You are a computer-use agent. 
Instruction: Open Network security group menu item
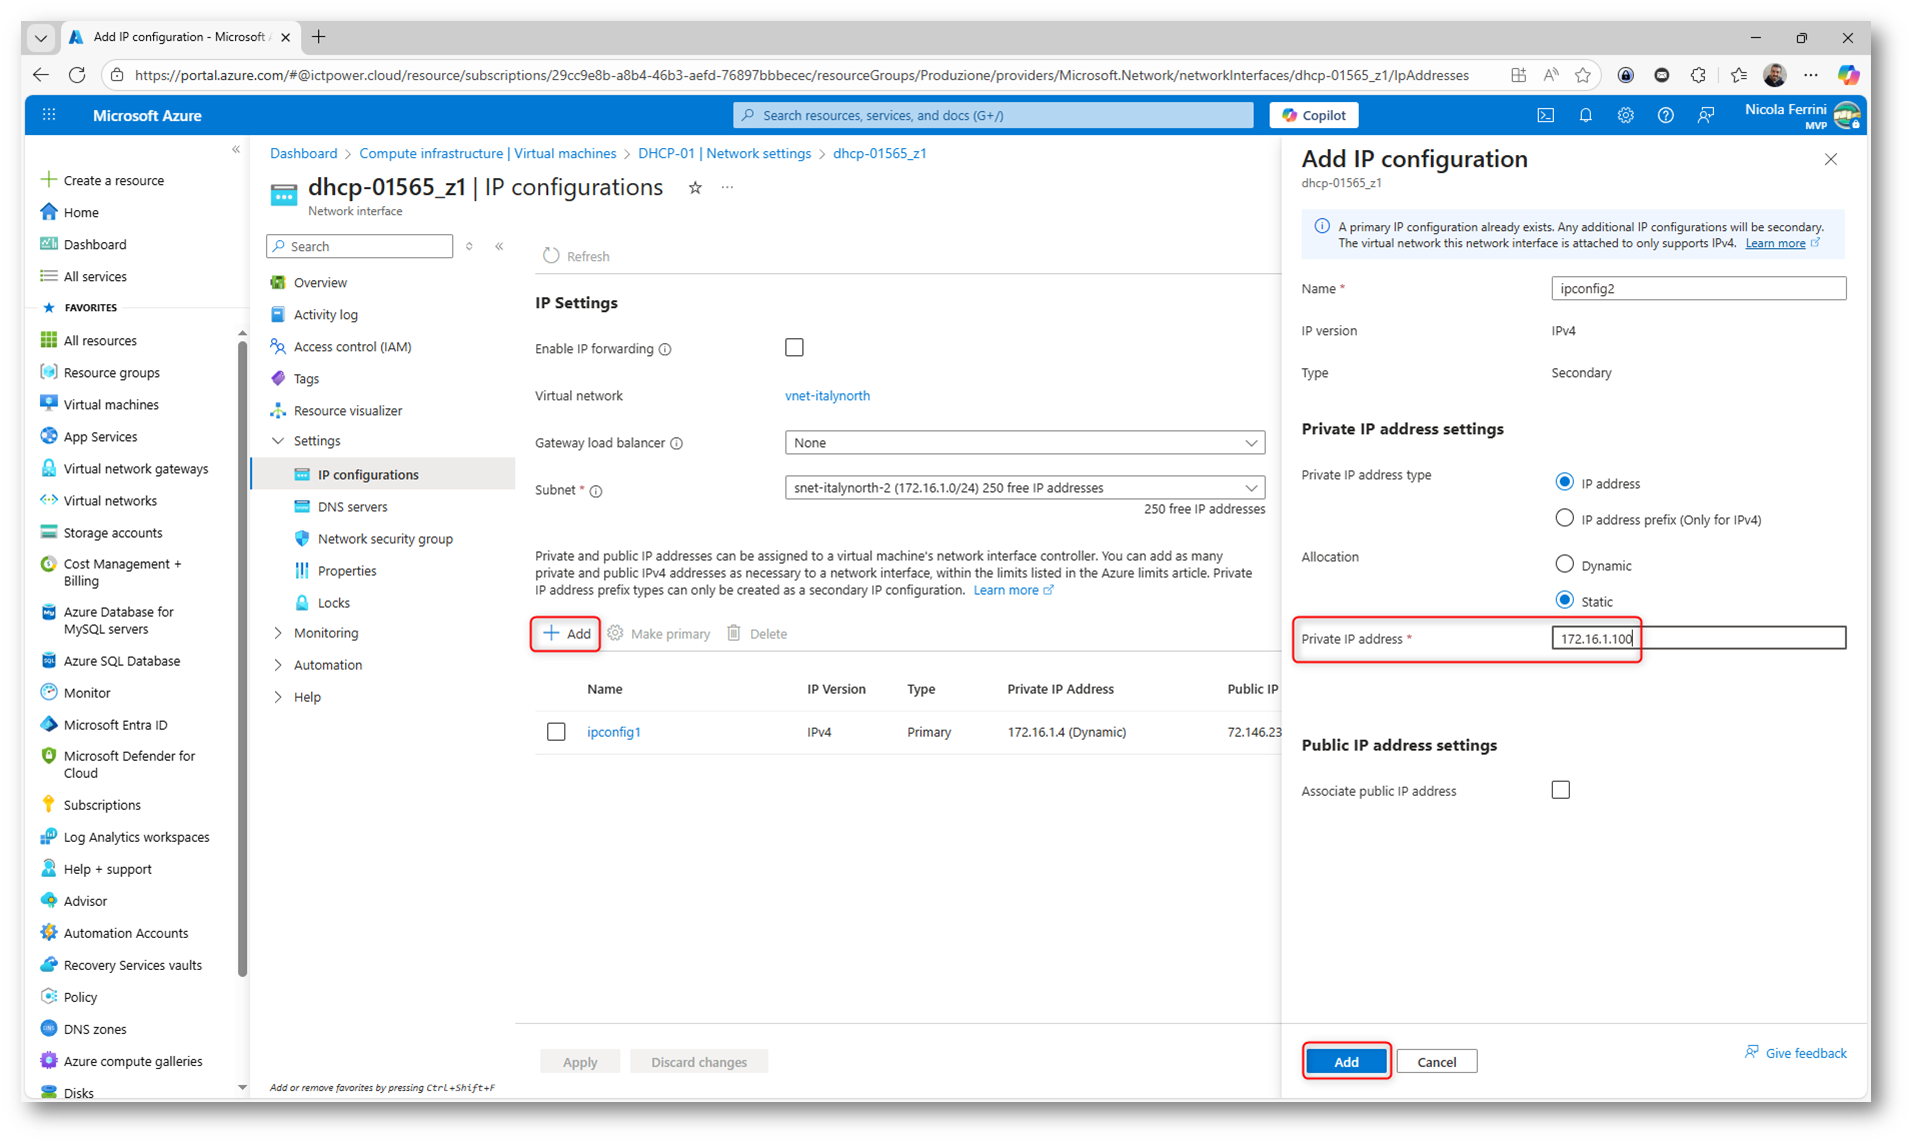point(385,539)
